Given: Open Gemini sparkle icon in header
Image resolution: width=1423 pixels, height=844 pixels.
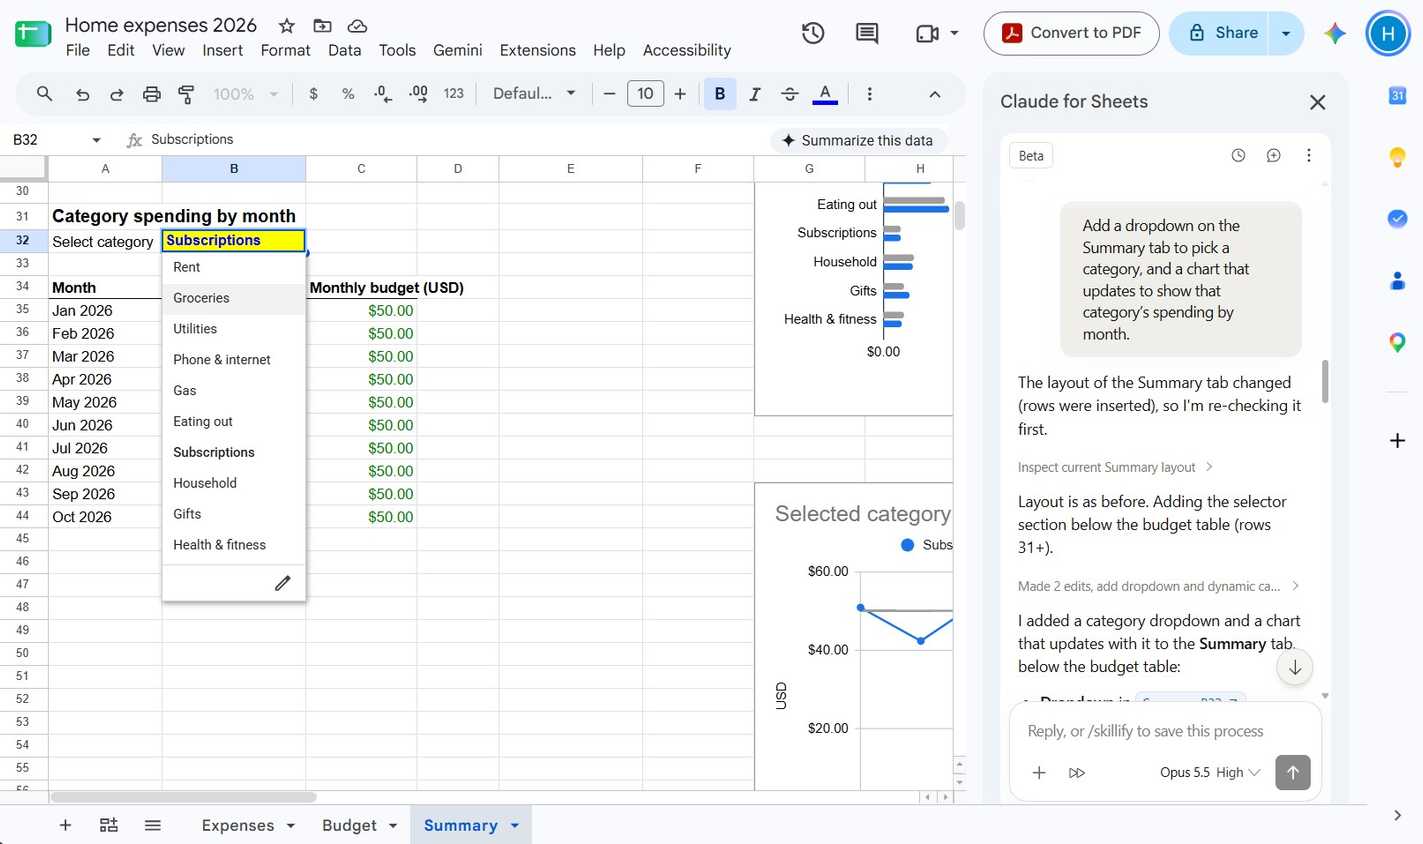Looking at the screenshot, I should click(1335, 33).
